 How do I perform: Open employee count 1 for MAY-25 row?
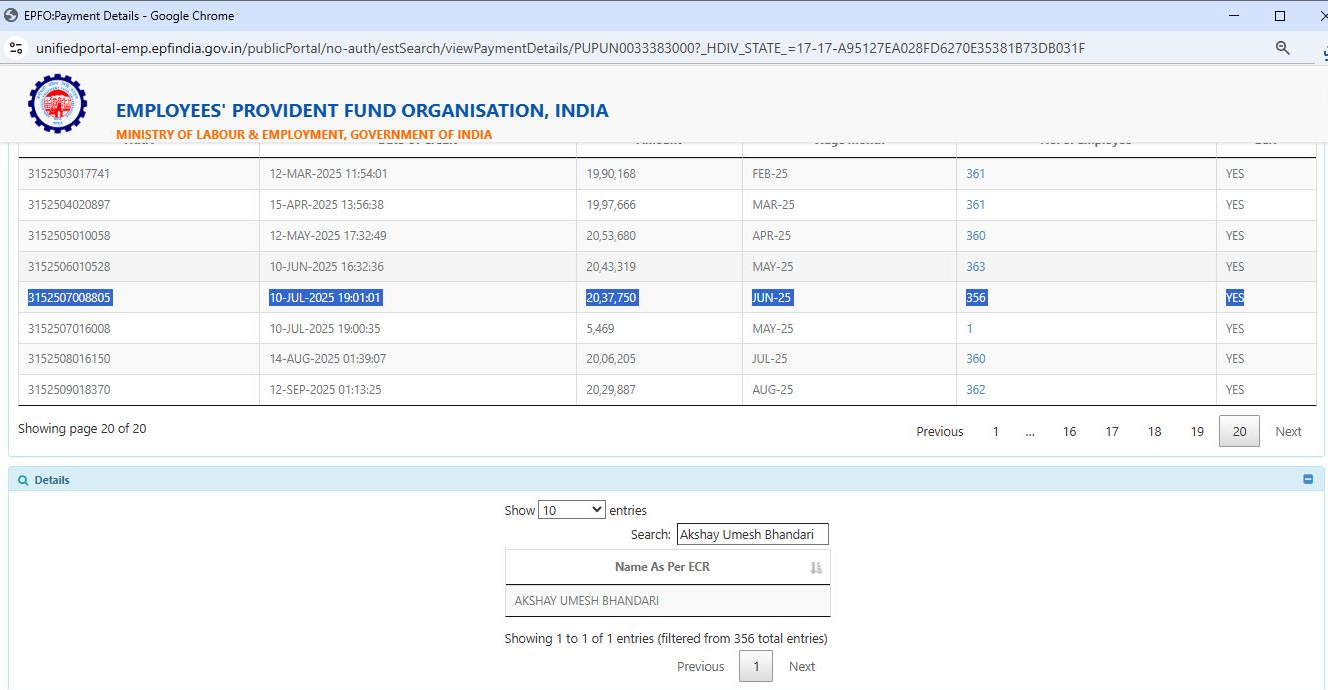click(x=969, y=329)
